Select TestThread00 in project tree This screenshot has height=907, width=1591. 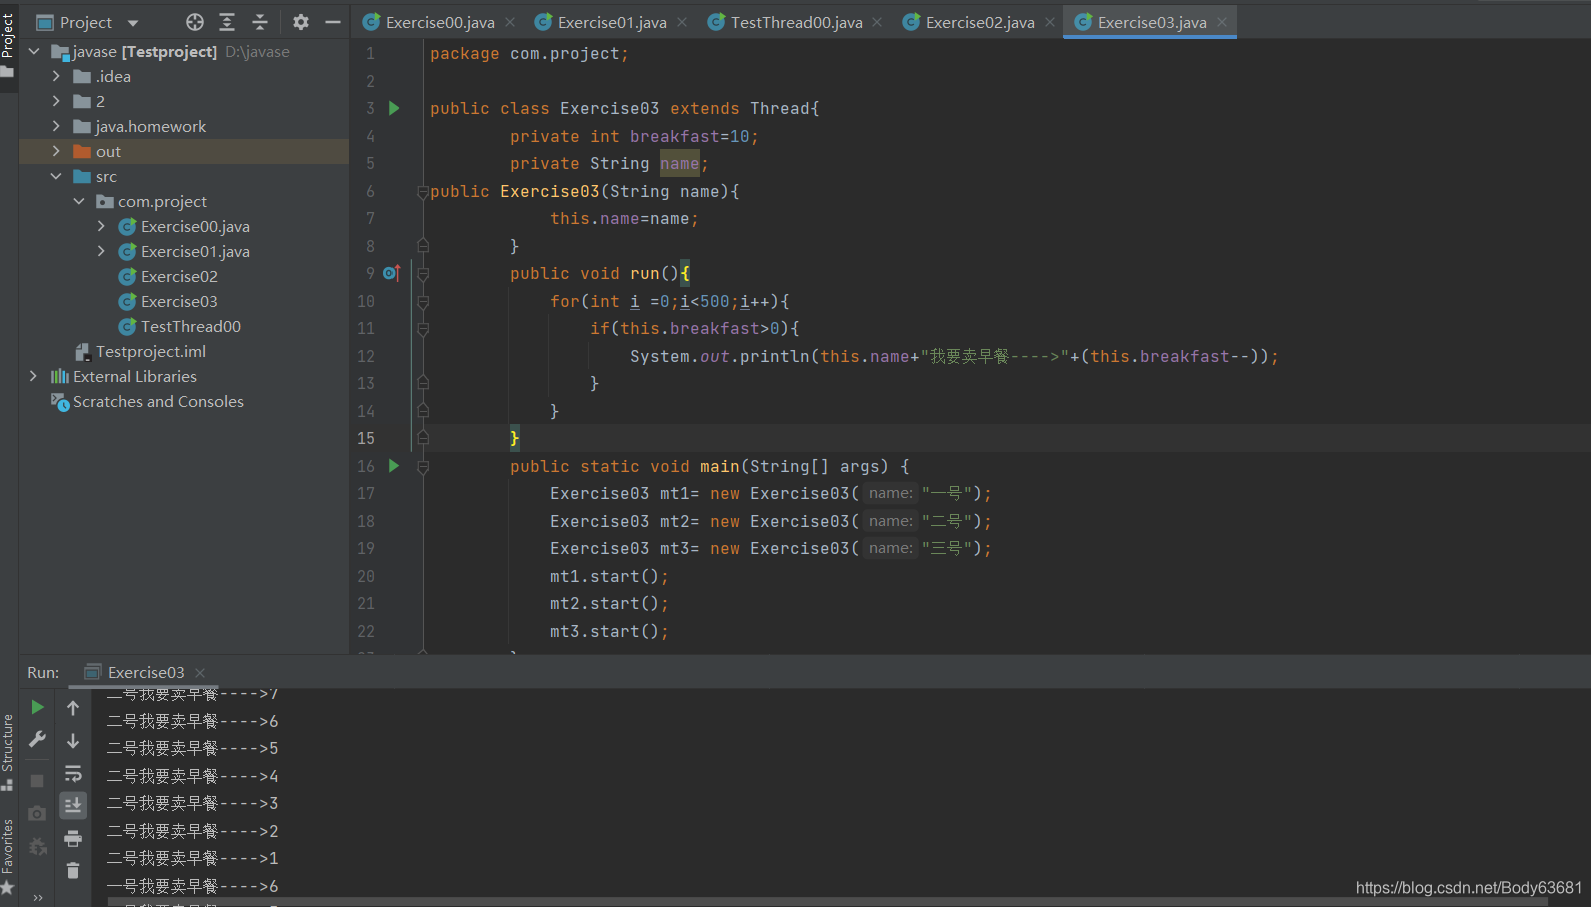tap(191, 326)
